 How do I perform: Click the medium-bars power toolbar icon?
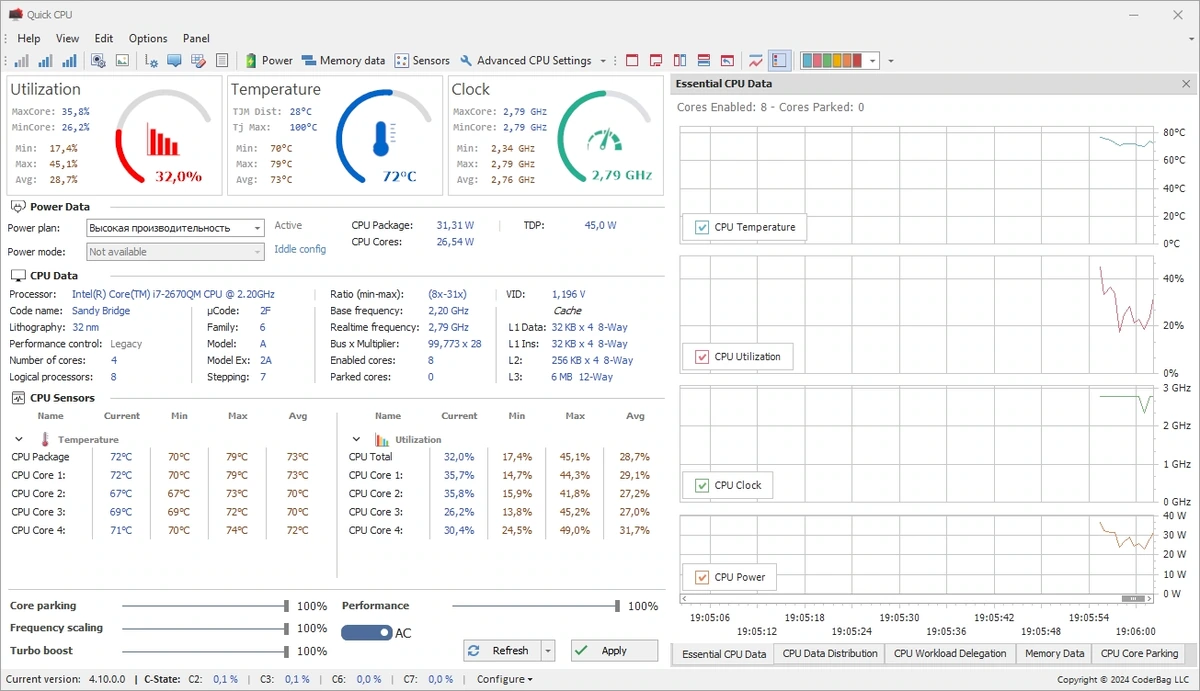46,61
